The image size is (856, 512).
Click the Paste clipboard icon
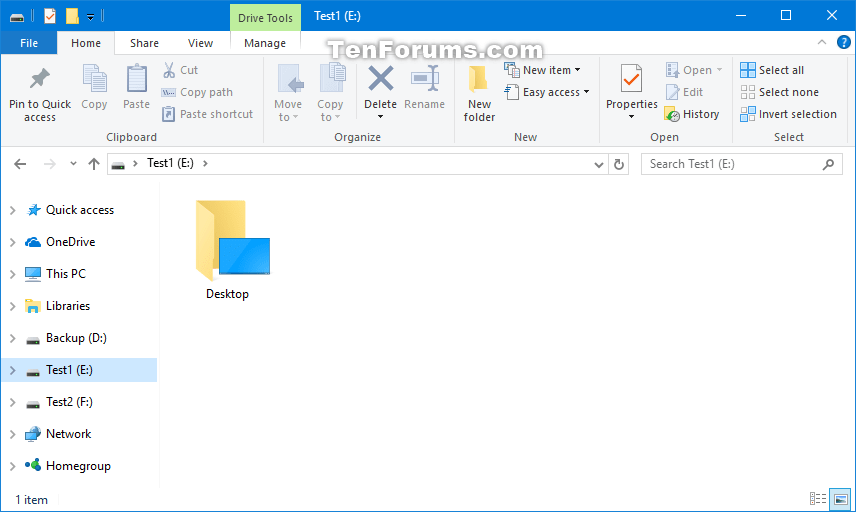coord(136,79)
